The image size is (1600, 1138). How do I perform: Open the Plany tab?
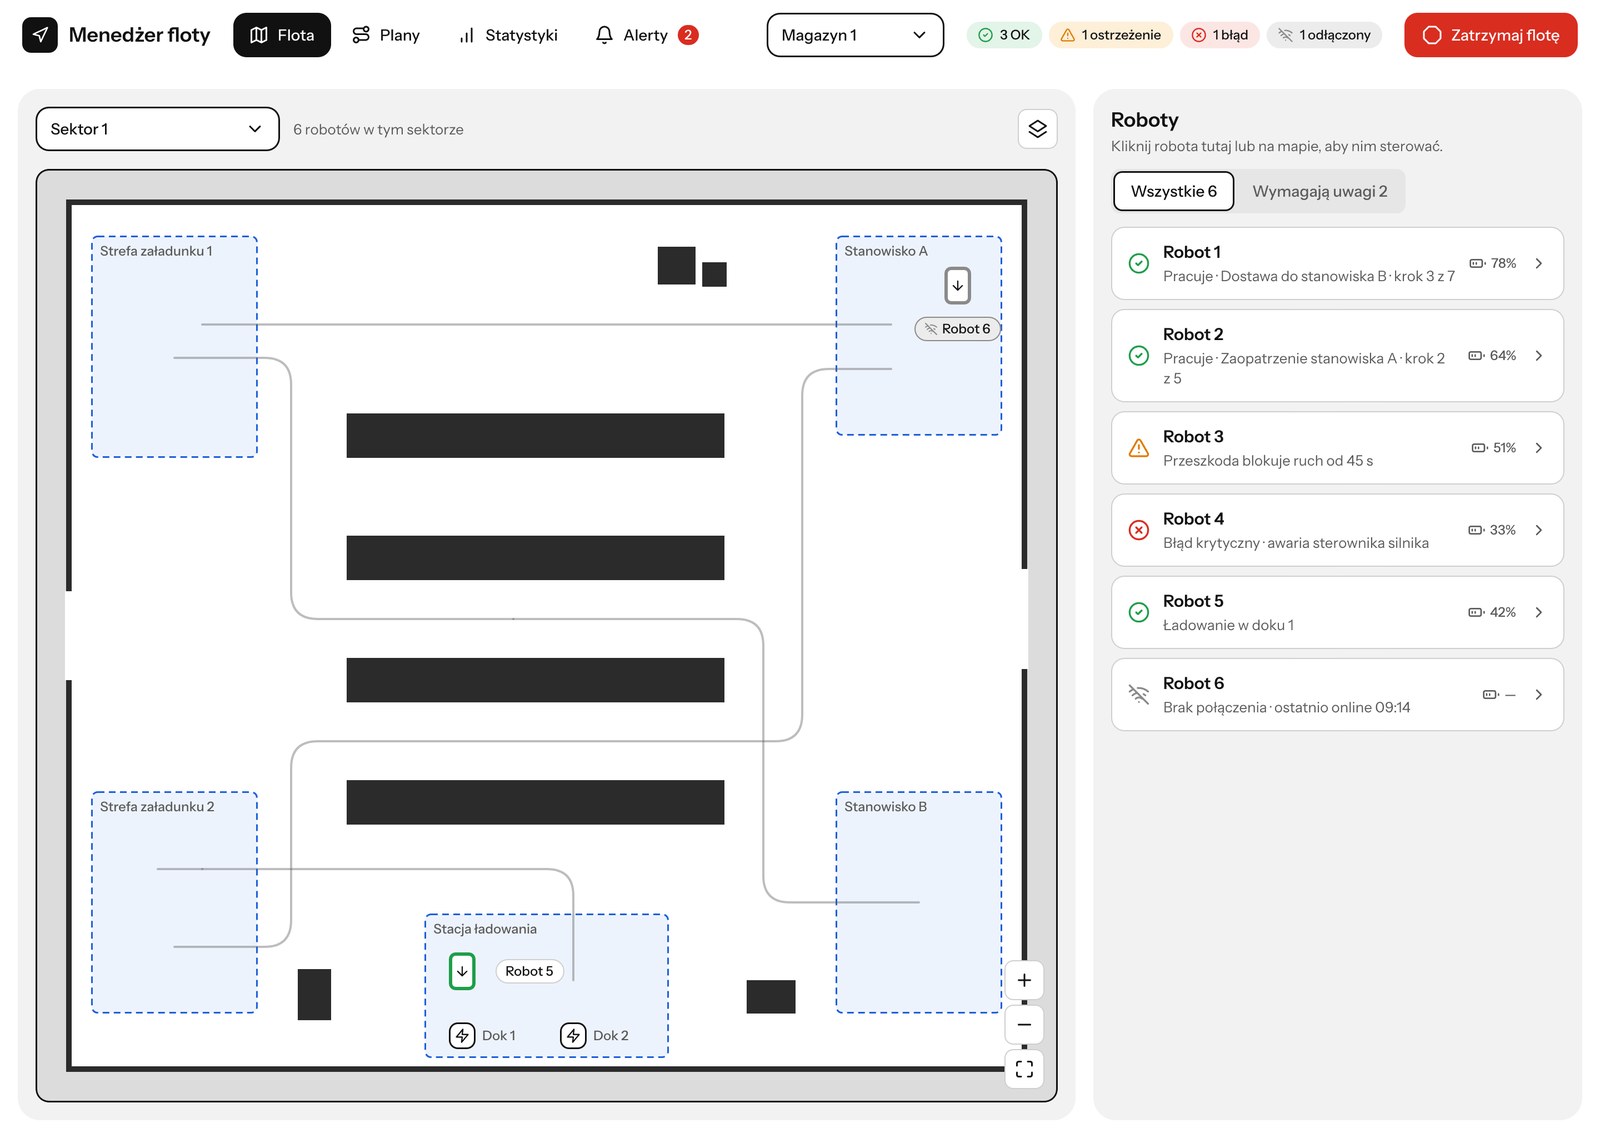(386, 35)
